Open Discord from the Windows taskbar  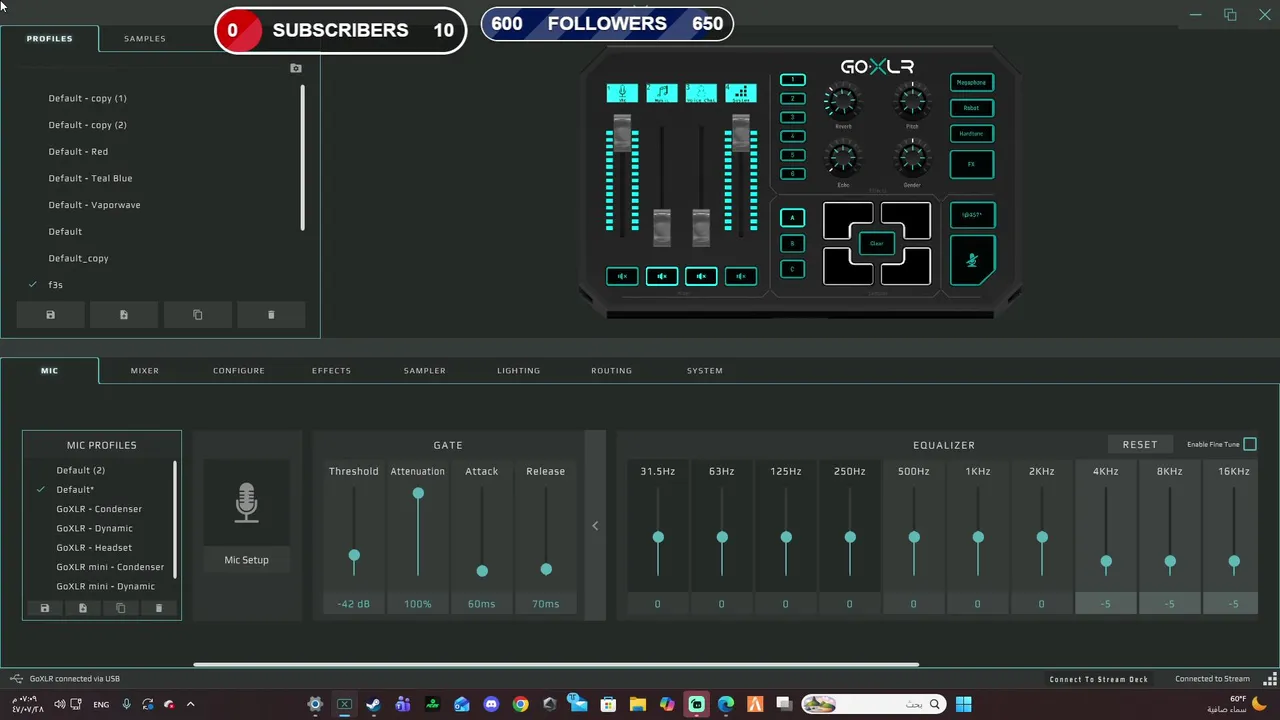pyautogui.click(x=491, y=704)
